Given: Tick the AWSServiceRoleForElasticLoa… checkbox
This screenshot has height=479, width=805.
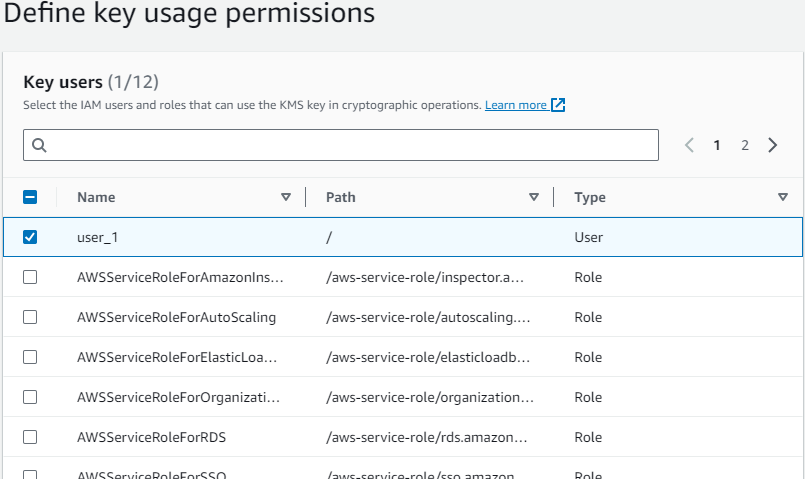Looking at the screenshot, I should [x=30, y=357].
